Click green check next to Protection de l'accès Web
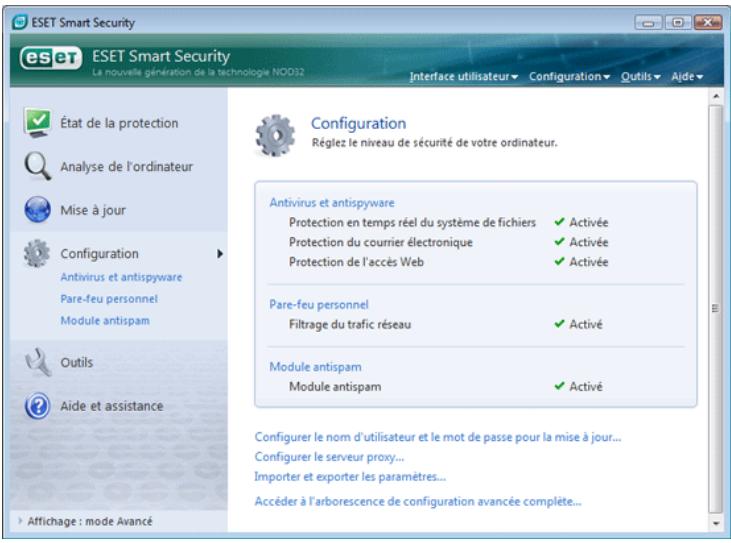 pos(559,261)
